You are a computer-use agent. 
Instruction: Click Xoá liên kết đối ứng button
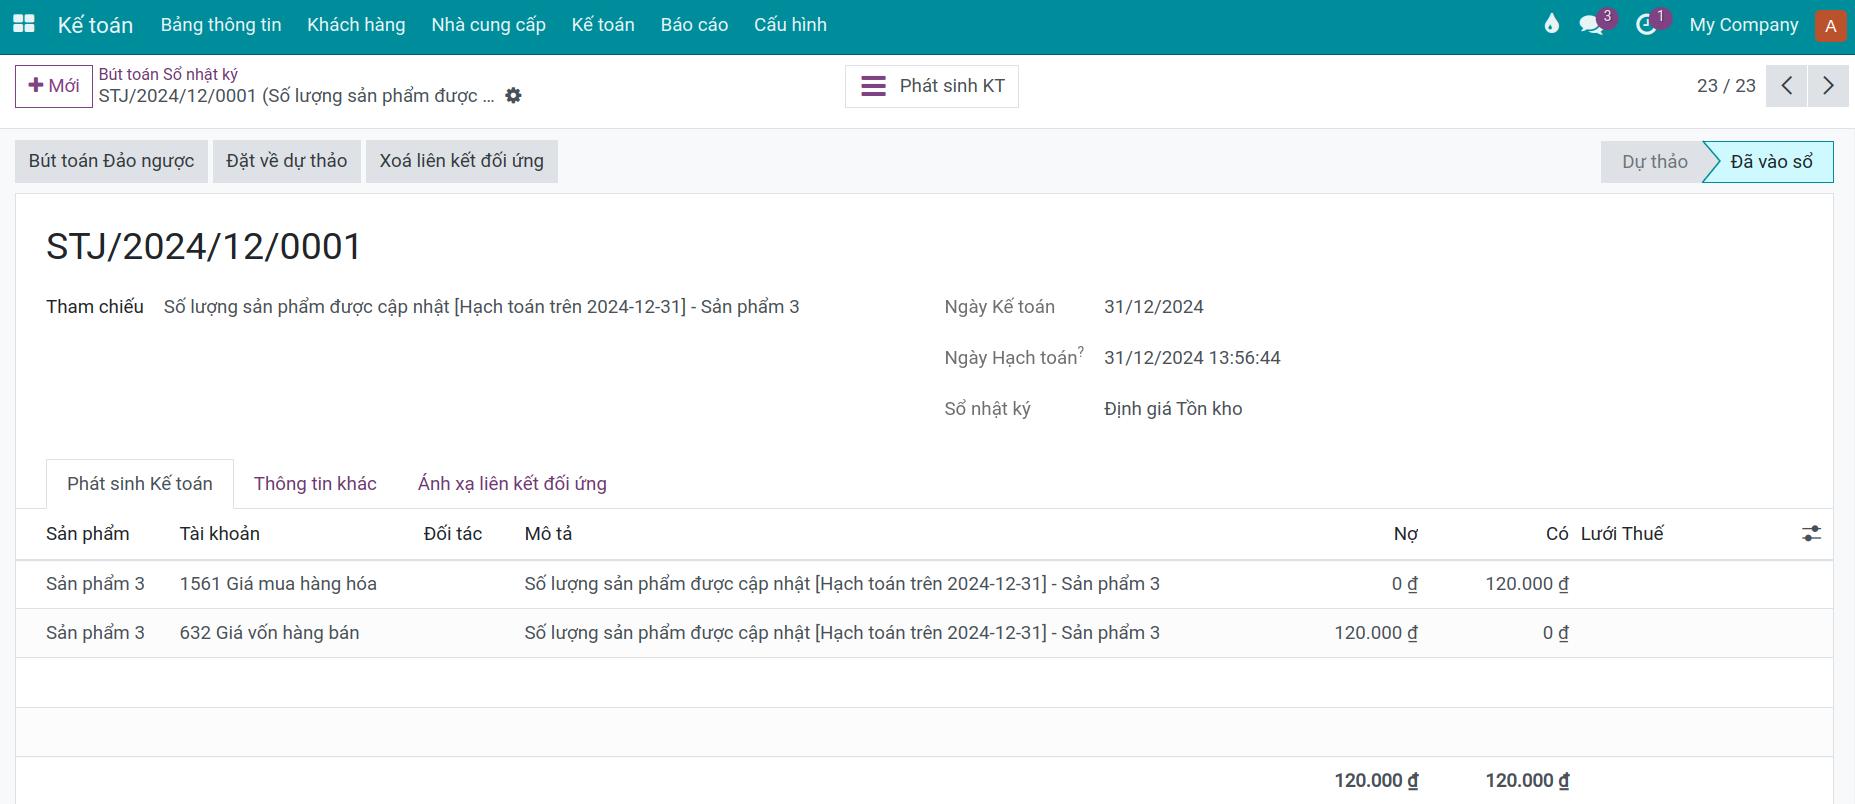point(462,161)
